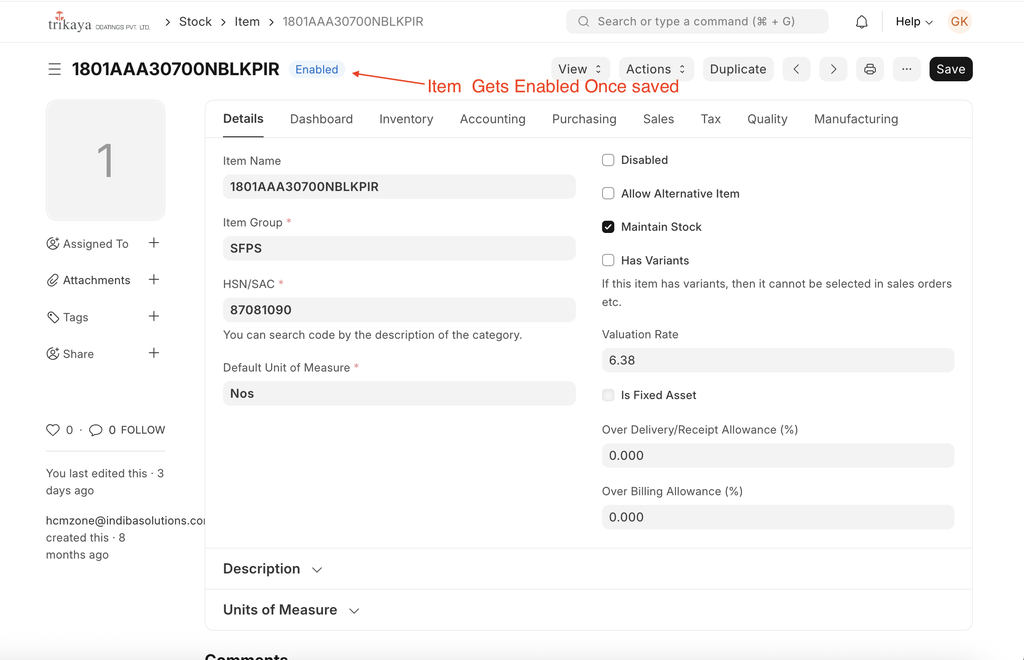Image resolution: width=1024 pixels, height=660 pixels.
Task: Go to Stock in the breadcrumb
Action: click(195, 22)
